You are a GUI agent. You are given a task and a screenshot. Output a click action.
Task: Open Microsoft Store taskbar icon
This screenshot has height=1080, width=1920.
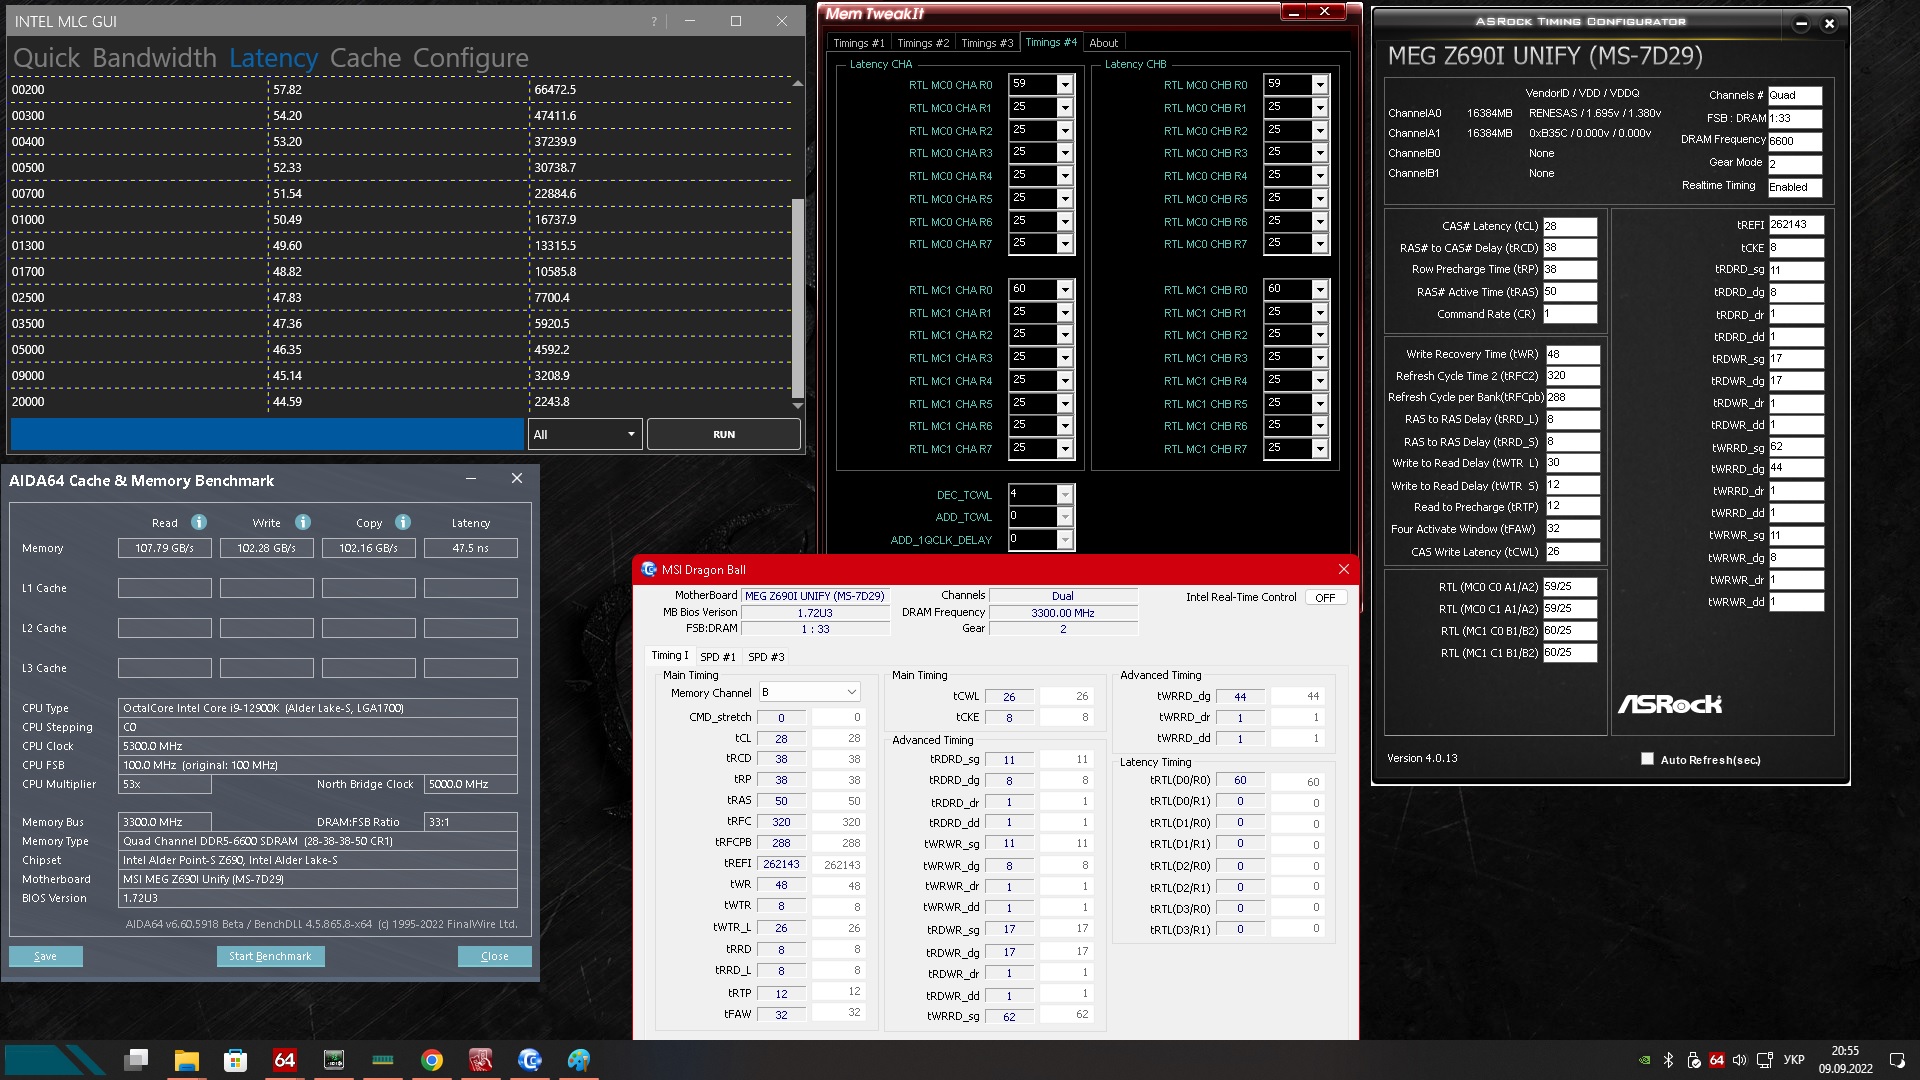point(235,1060)
